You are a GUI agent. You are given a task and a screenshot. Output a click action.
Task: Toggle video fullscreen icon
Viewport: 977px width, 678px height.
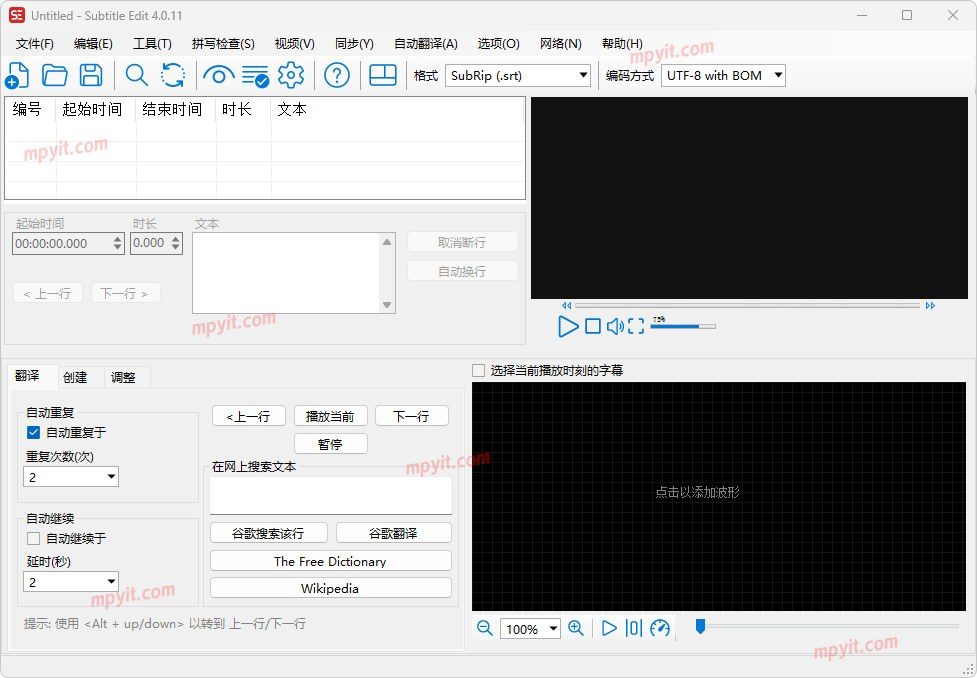[636, 326]
